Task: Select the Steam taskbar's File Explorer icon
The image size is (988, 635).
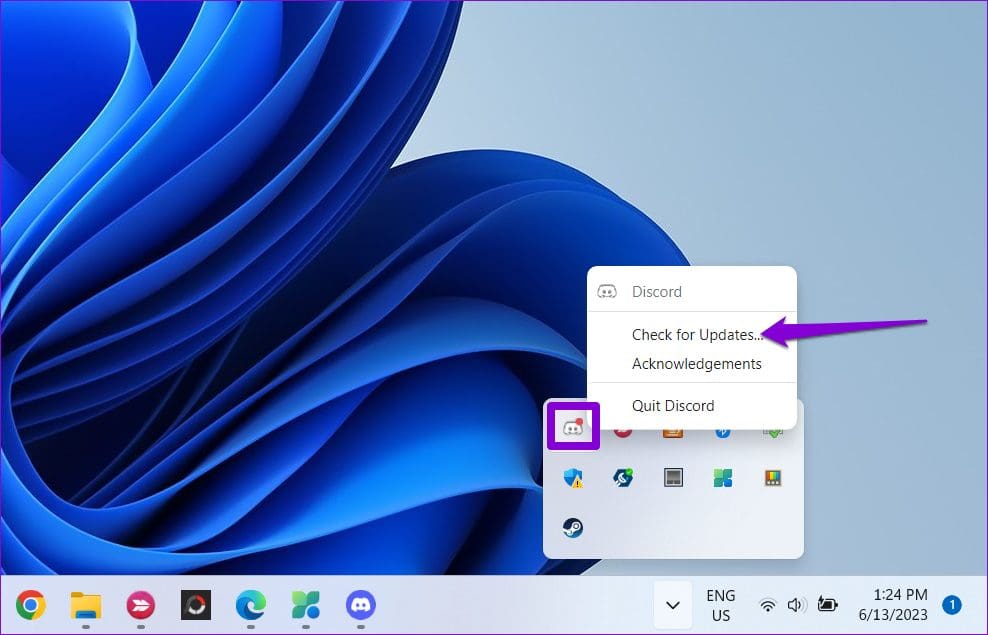Action: tap(84, 605)
